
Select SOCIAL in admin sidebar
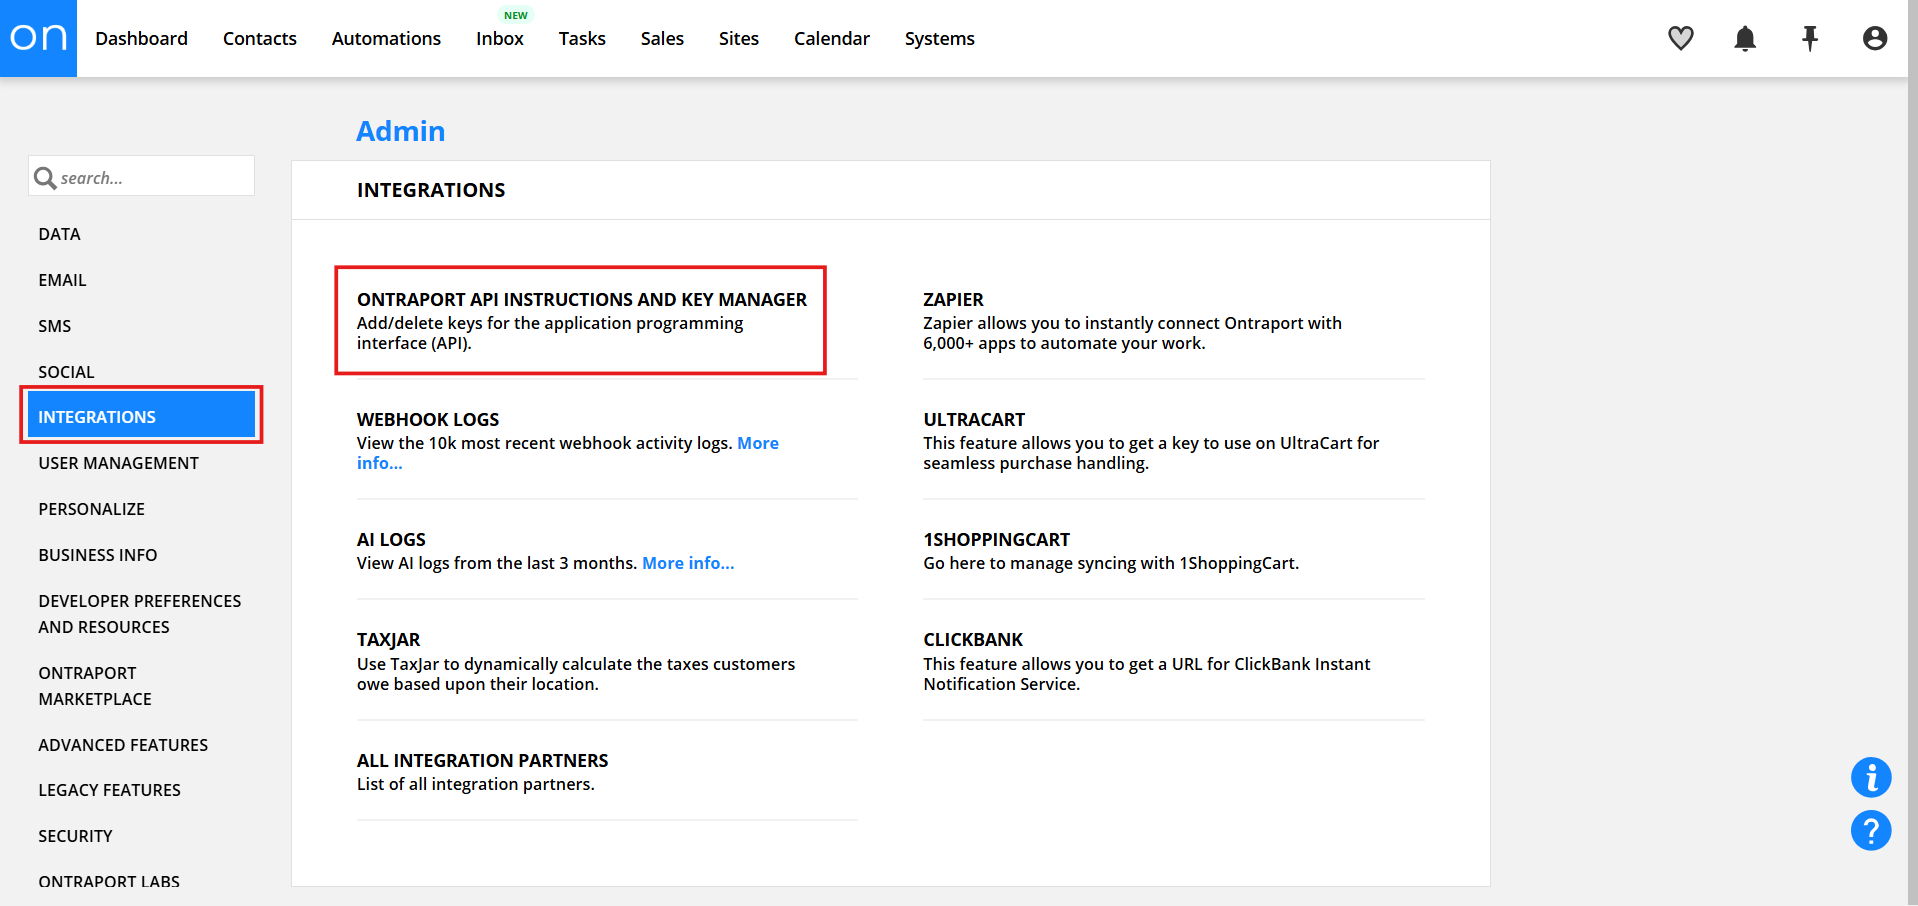[x=66, y=372]
